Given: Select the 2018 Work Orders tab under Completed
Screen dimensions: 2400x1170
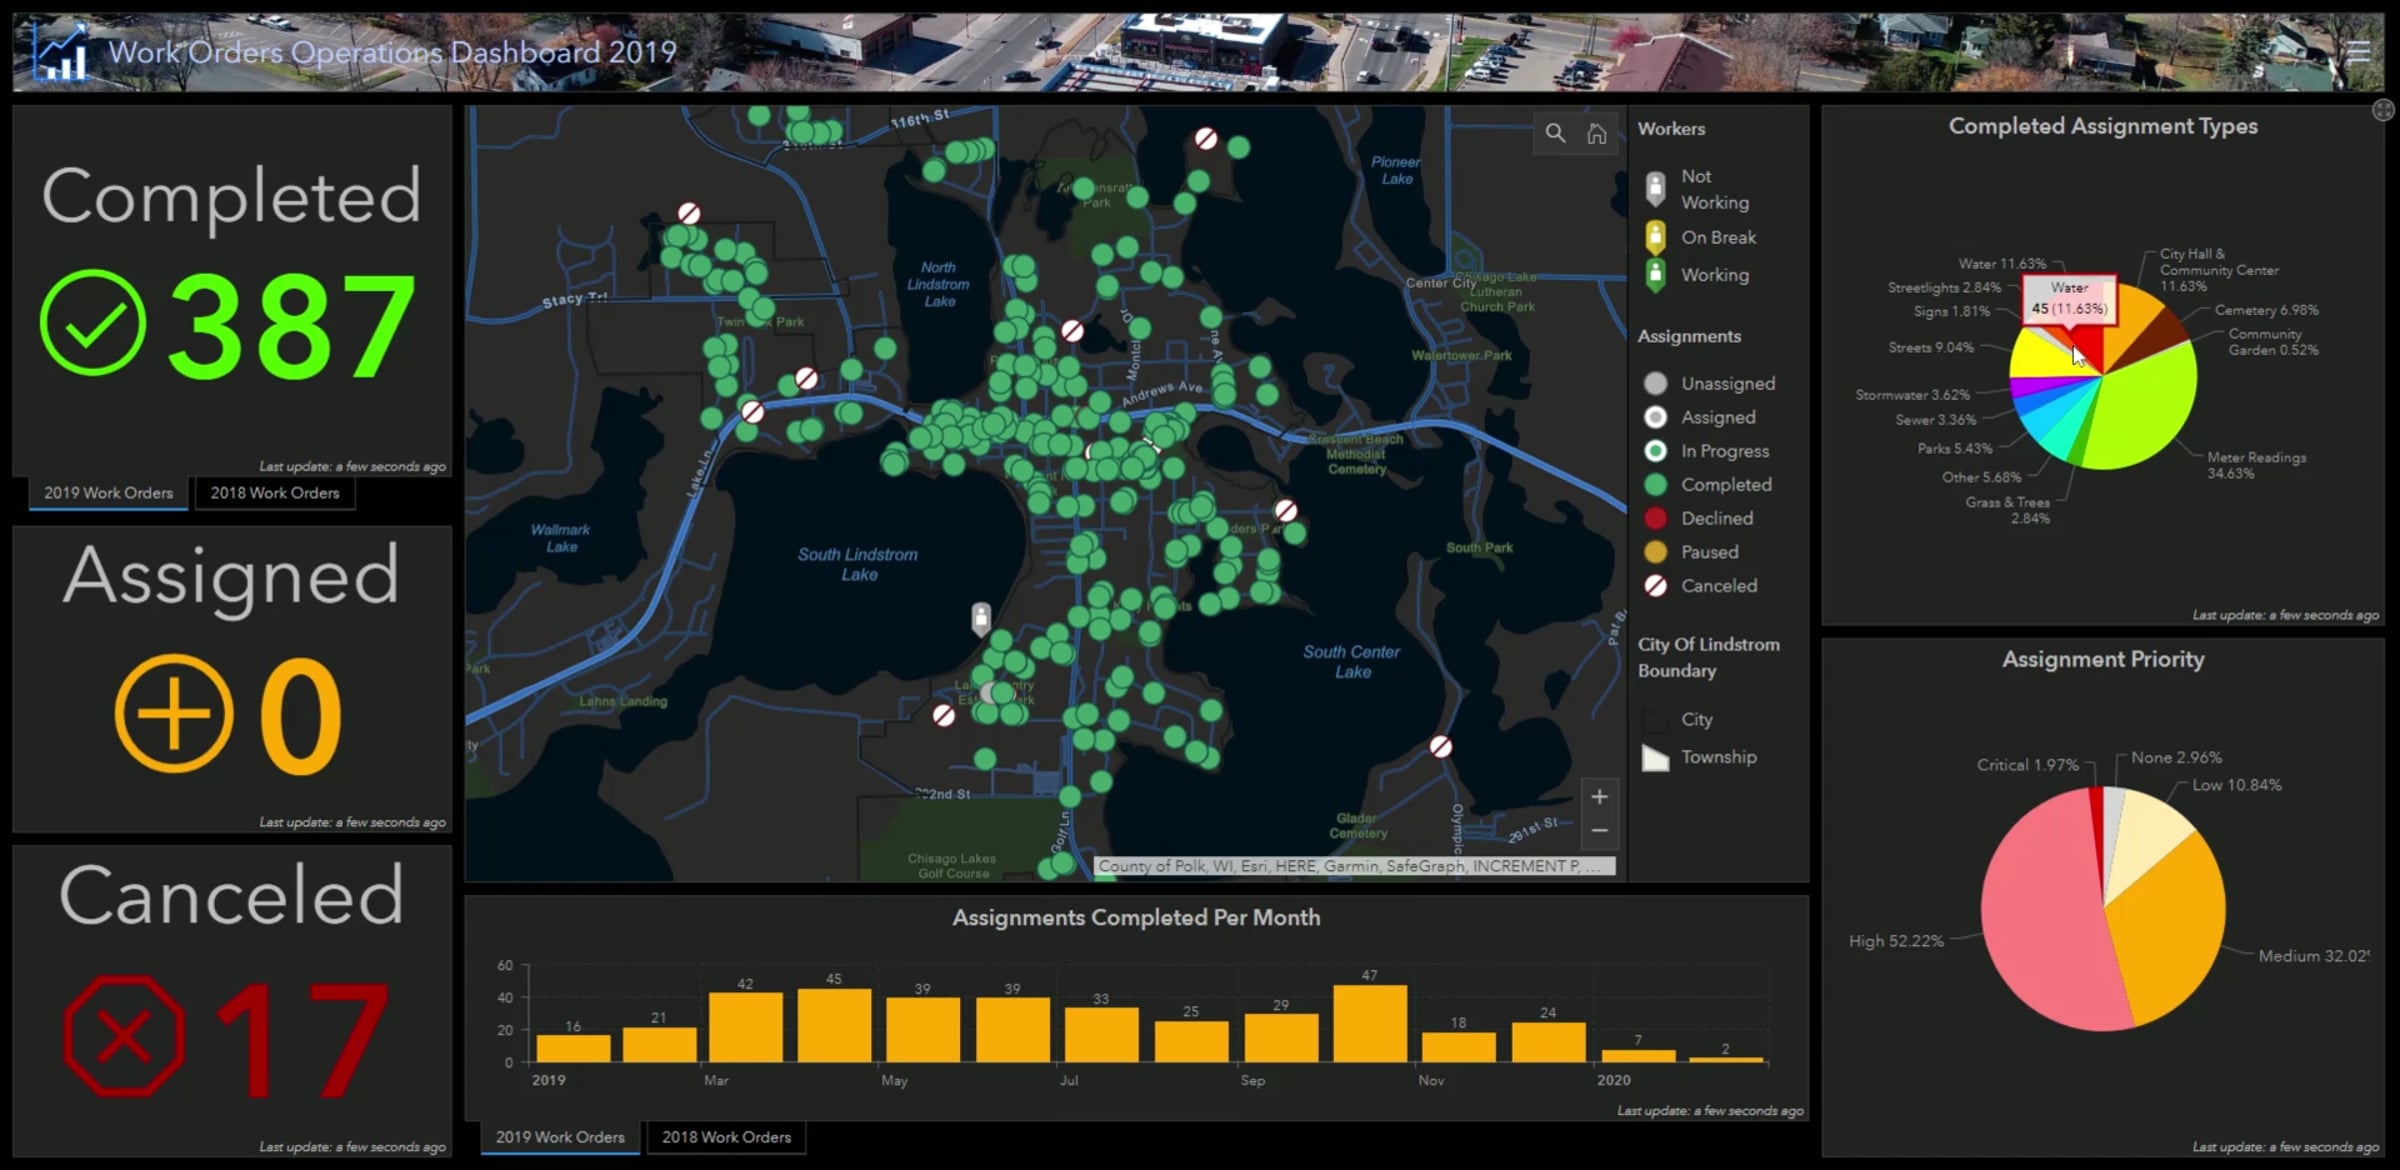Looking at the screenshot, I should click(275, 493).
